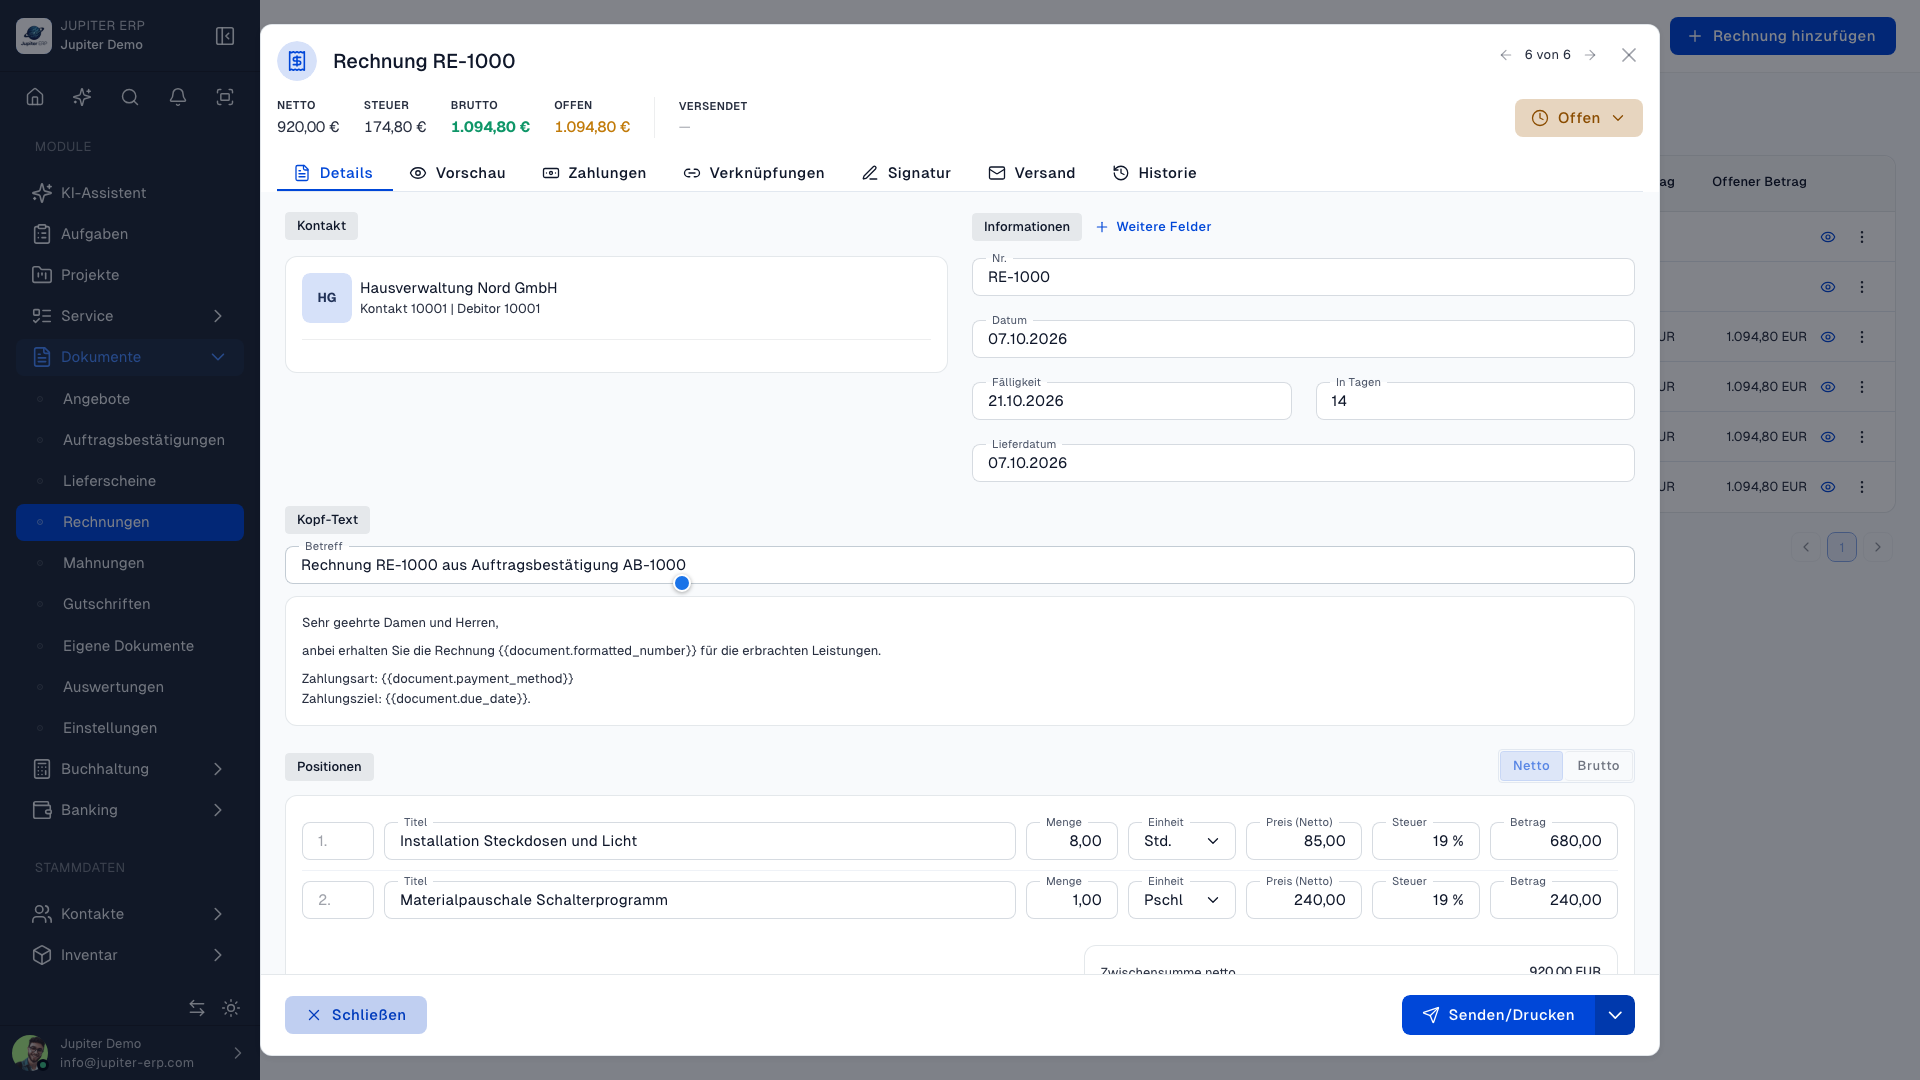1920x1080 pixels.
Task: Click the invoice document icon beside Rechnung RE-1000
Action: (297, 61)
